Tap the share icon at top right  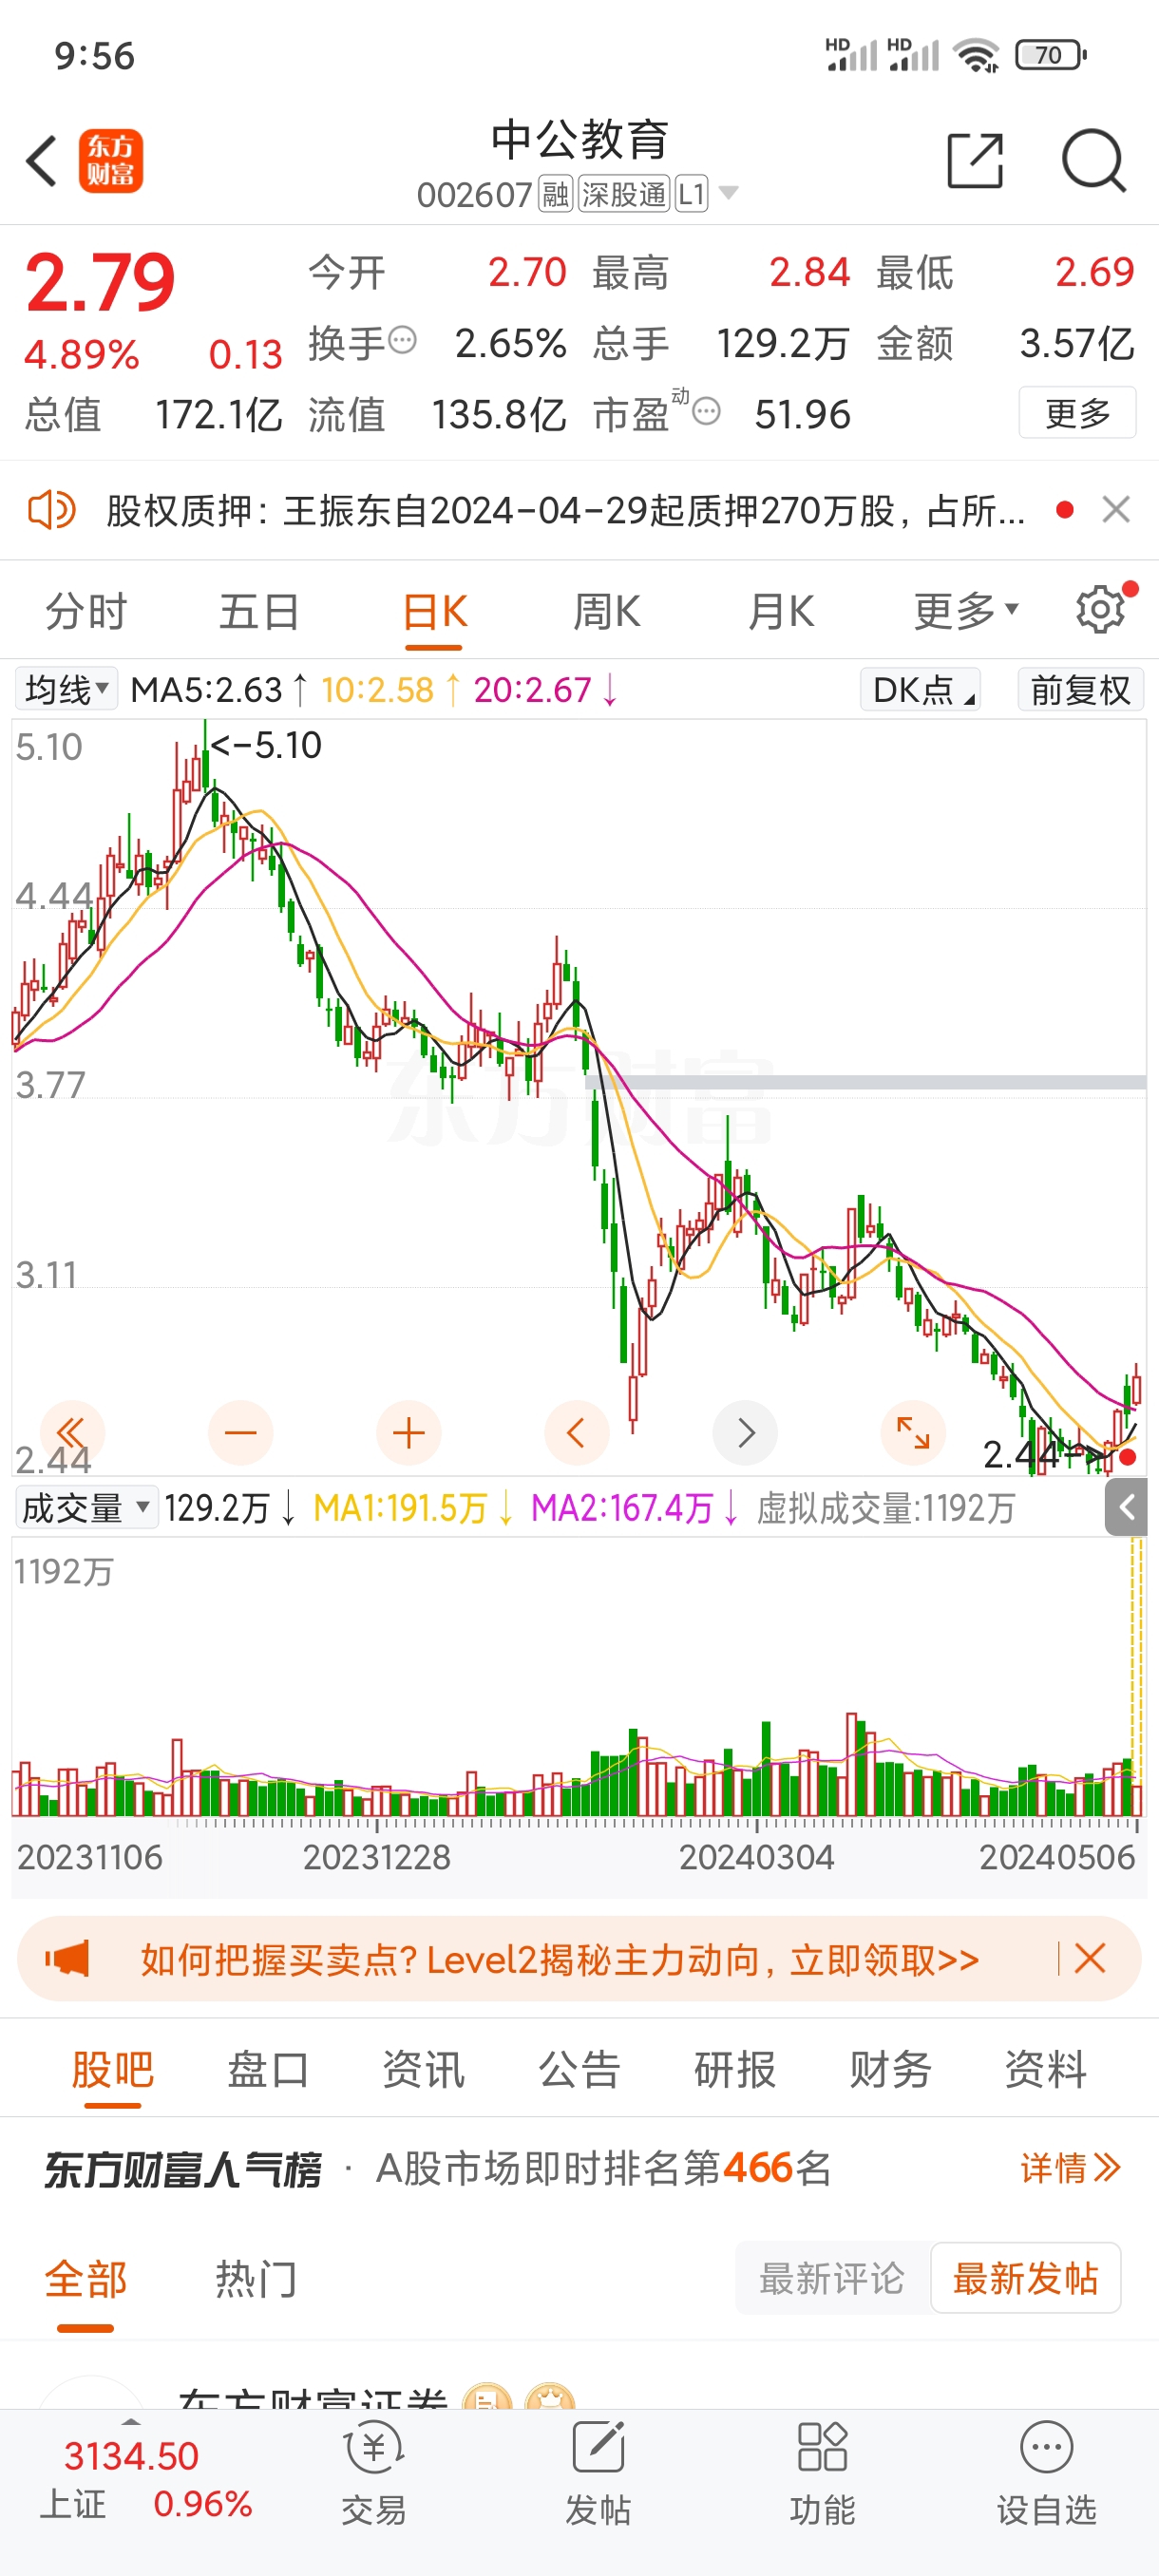[x=975, y=160]
